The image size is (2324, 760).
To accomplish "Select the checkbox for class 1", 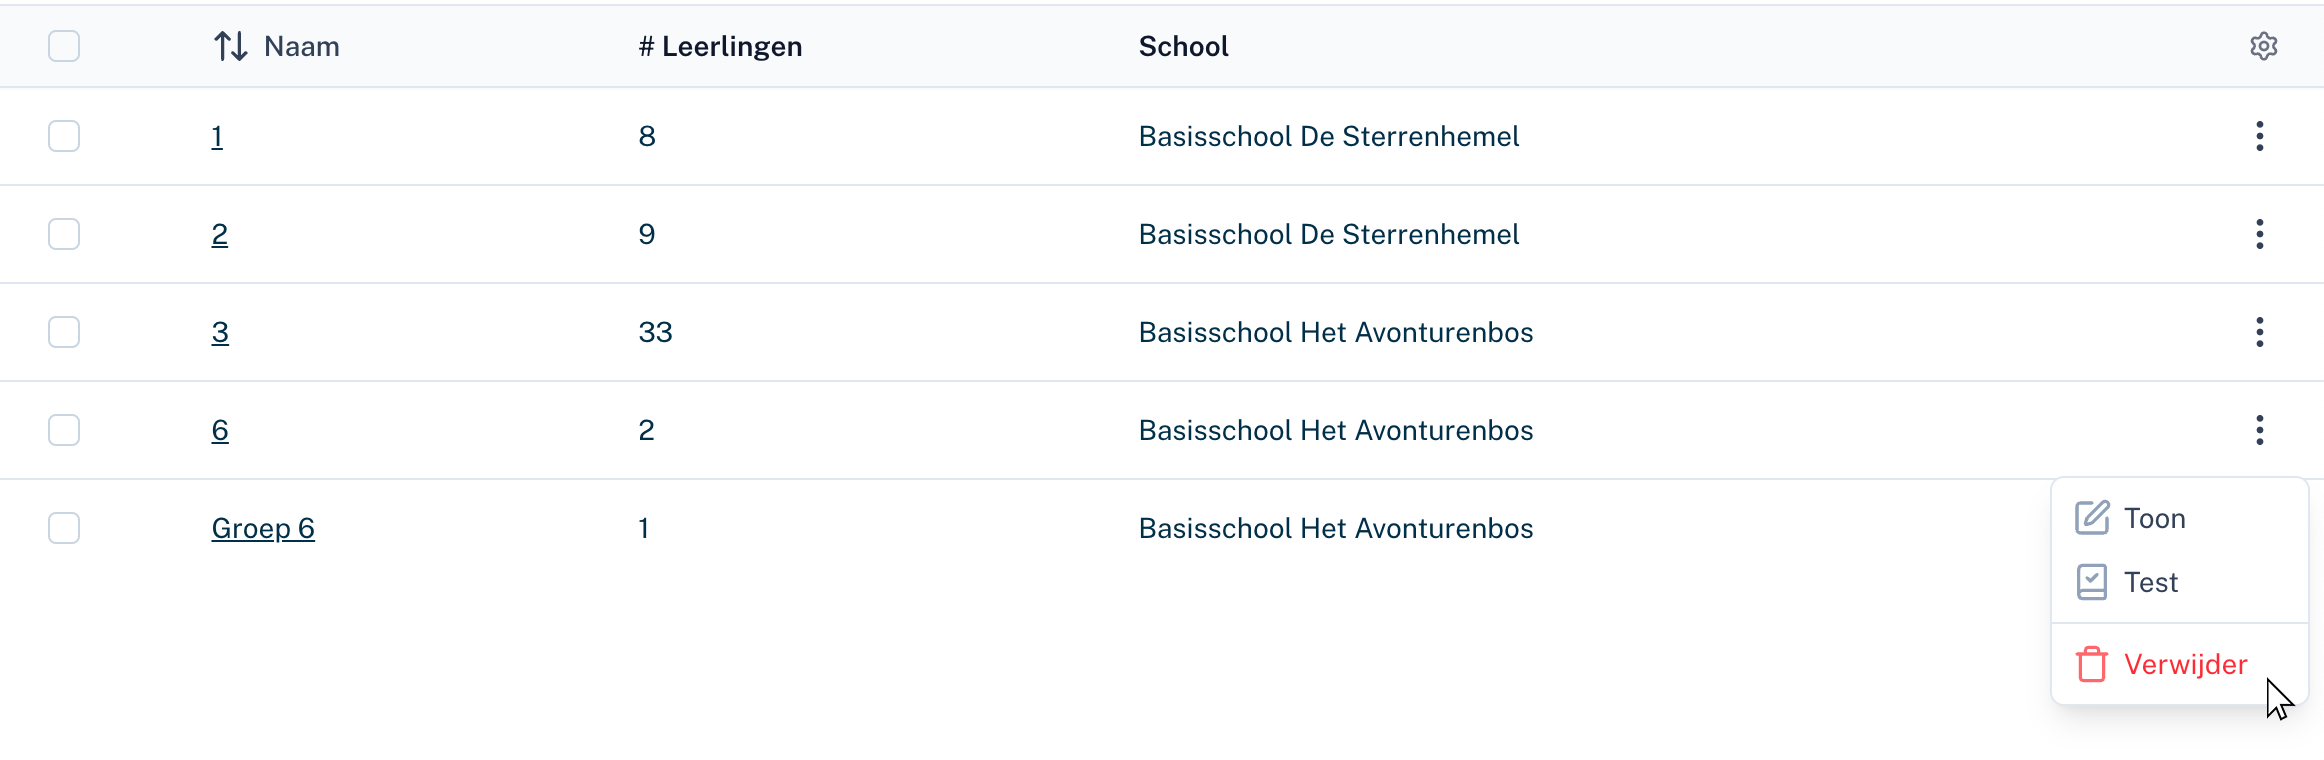I will coord(64,136).
